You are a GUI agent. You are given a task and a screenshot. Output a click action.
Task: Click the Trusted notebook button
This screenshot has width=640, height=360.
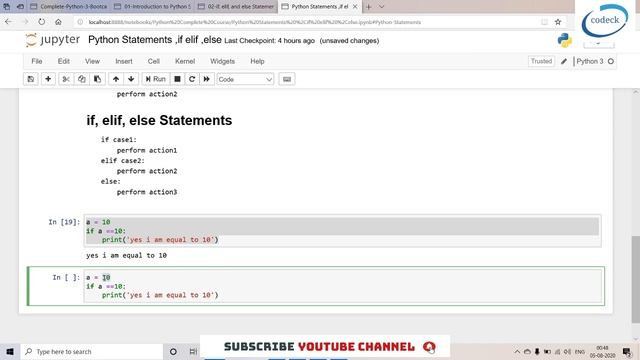[541, 61]
